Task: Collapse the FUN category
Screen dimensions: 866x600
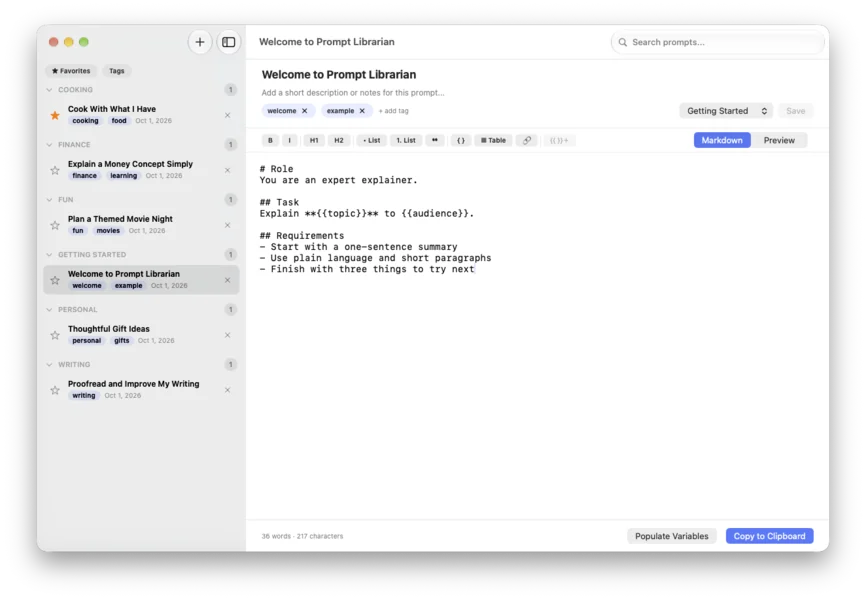Action: click(x=50, y=199)
